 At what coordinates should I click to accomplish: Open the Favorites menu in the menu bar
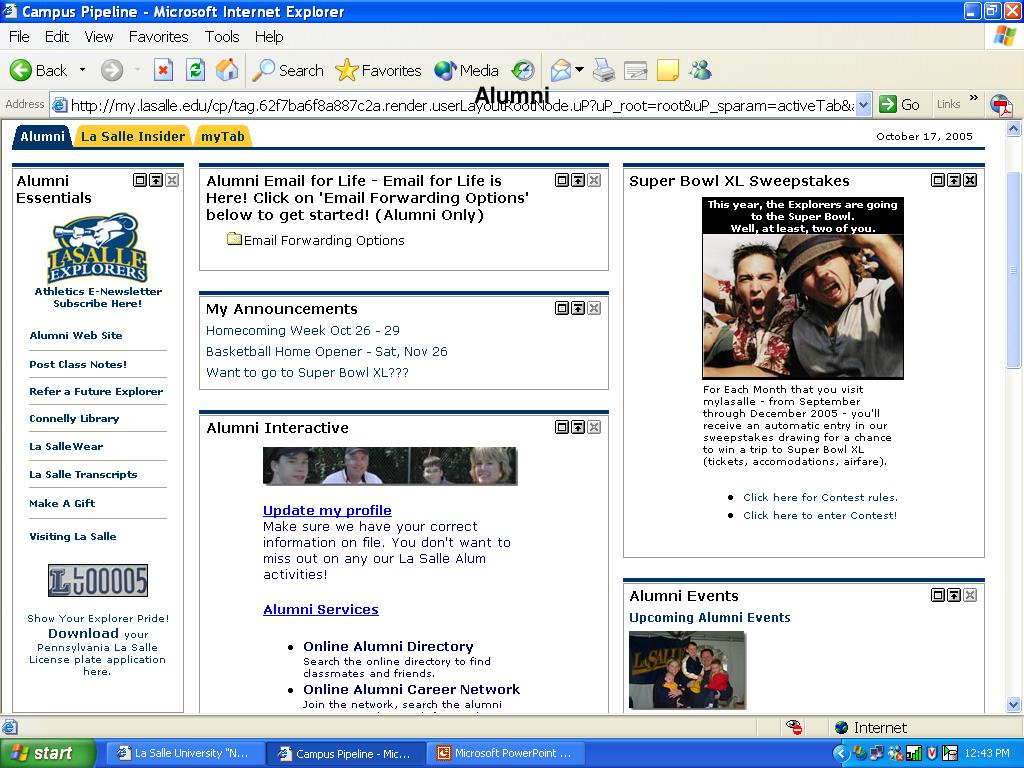(158, 37)
